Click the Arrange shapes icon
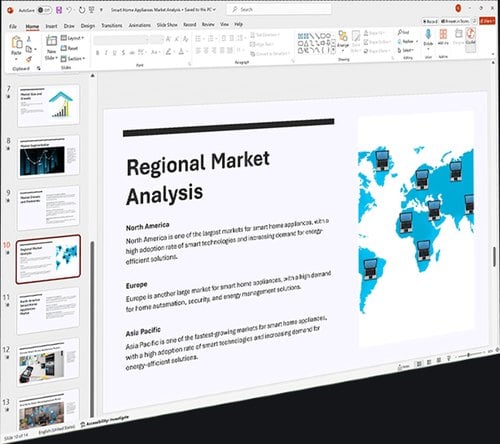500x444 pixels. pyautogui.click(x=343, y=36)
